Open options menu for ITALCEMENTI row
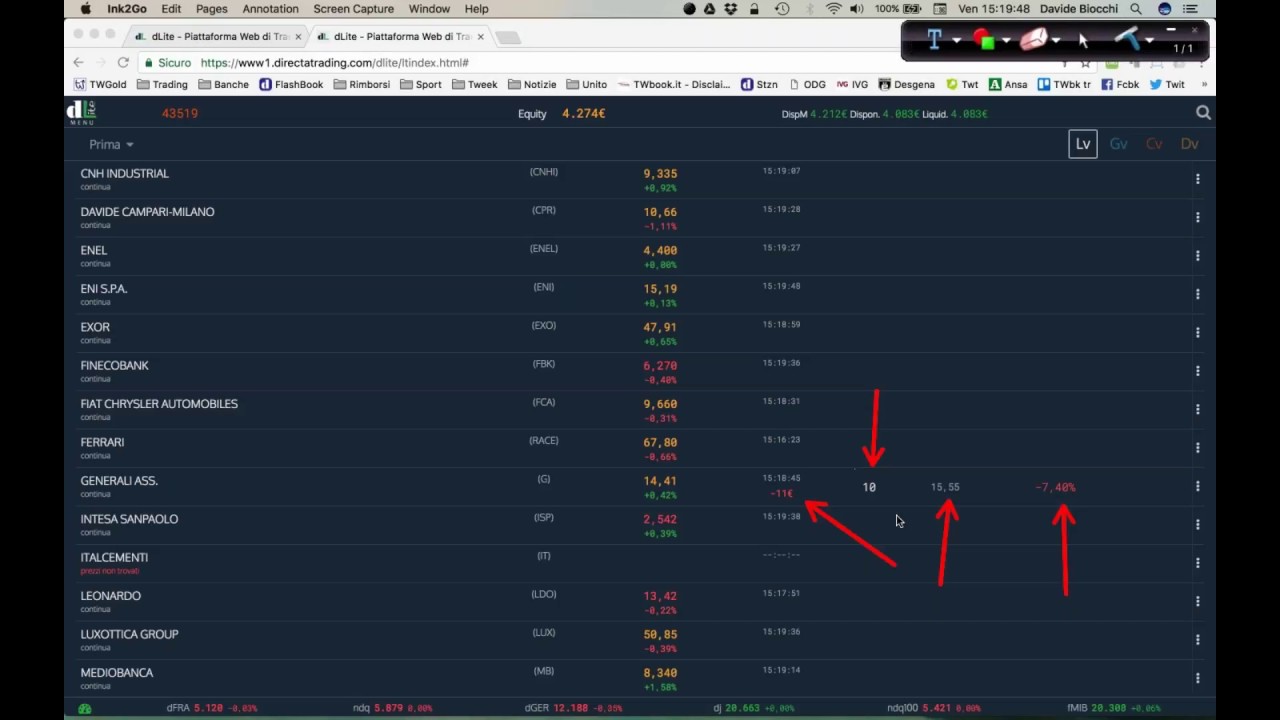Screen dimensions: 1280x720 pyautogui.click(x=1197, y=563)
